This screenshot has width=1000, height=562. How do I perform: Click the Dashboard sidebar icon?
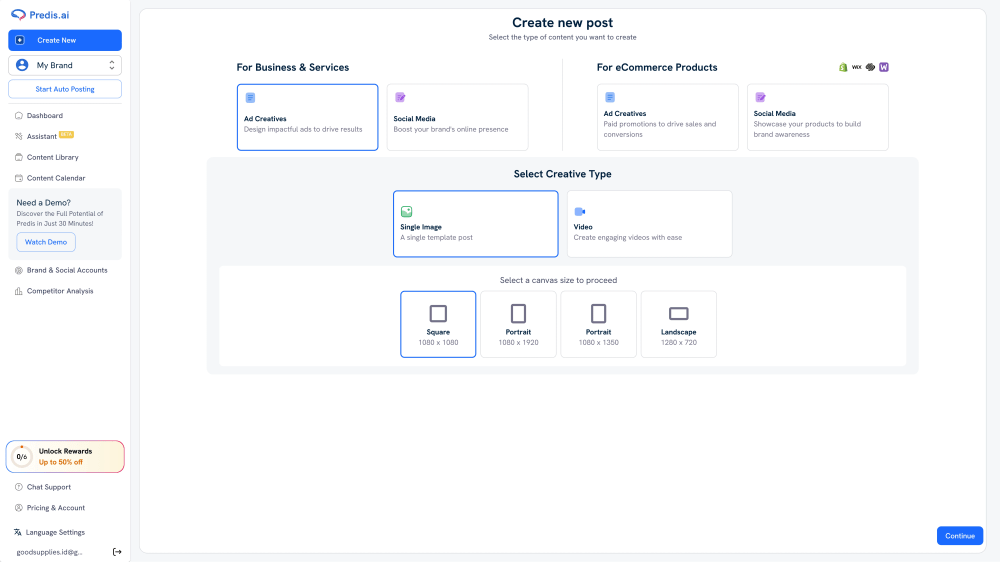[18, 115]
